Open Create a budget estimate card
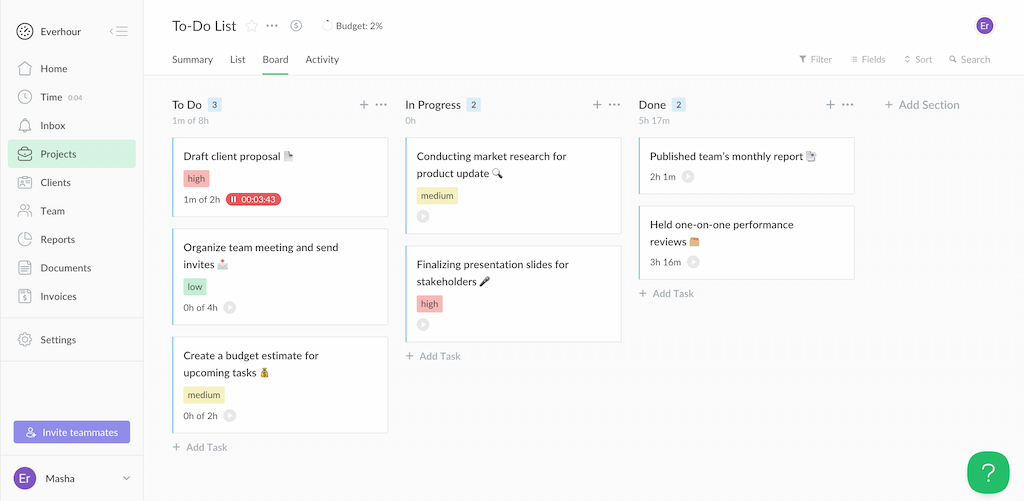Image resolution: width=1024 pixels, height=501 pixels. 280,385
